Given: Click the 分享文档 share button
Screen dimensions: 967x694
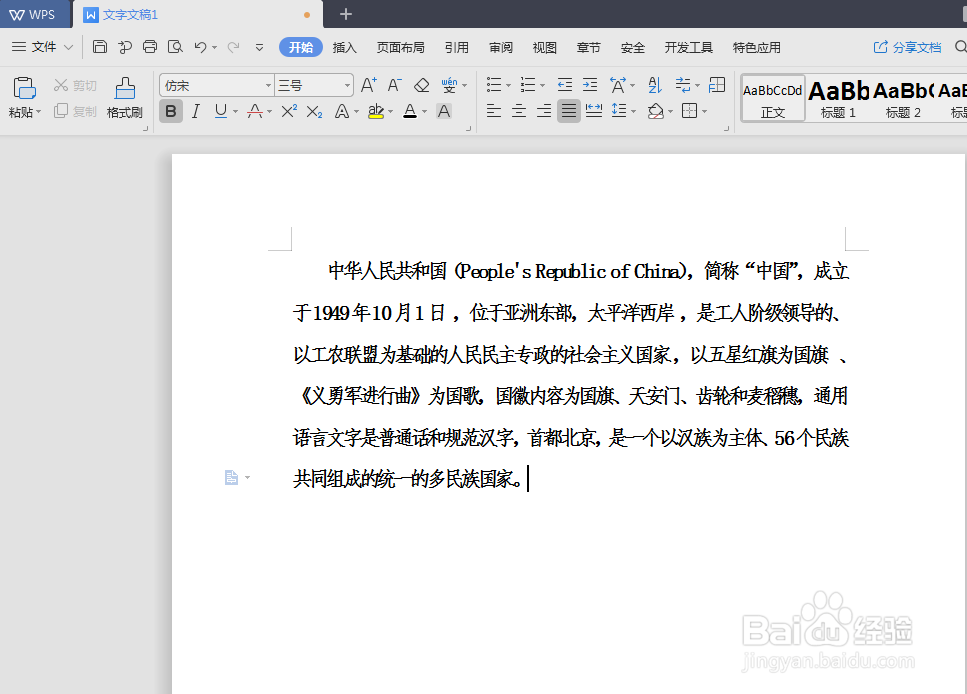Looking at the screenshot, I should 907,46.
